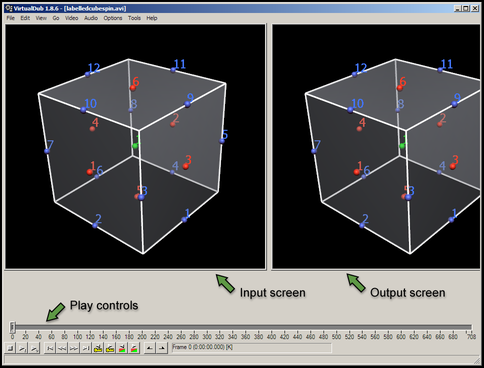Seek to next scene change
Image resolution: width=484 pixels, height=368 pixels.
[134, 348]
